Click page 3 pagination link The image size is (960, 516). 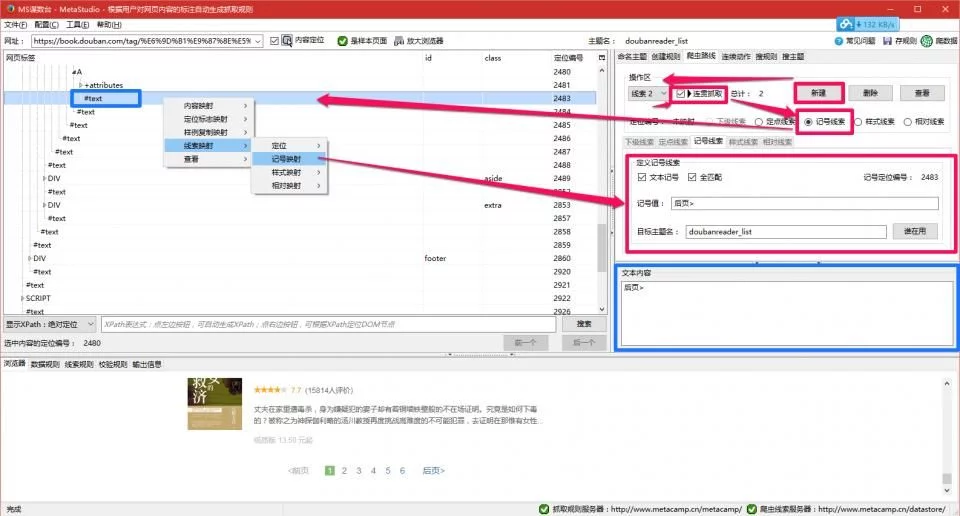pos(359,470)
